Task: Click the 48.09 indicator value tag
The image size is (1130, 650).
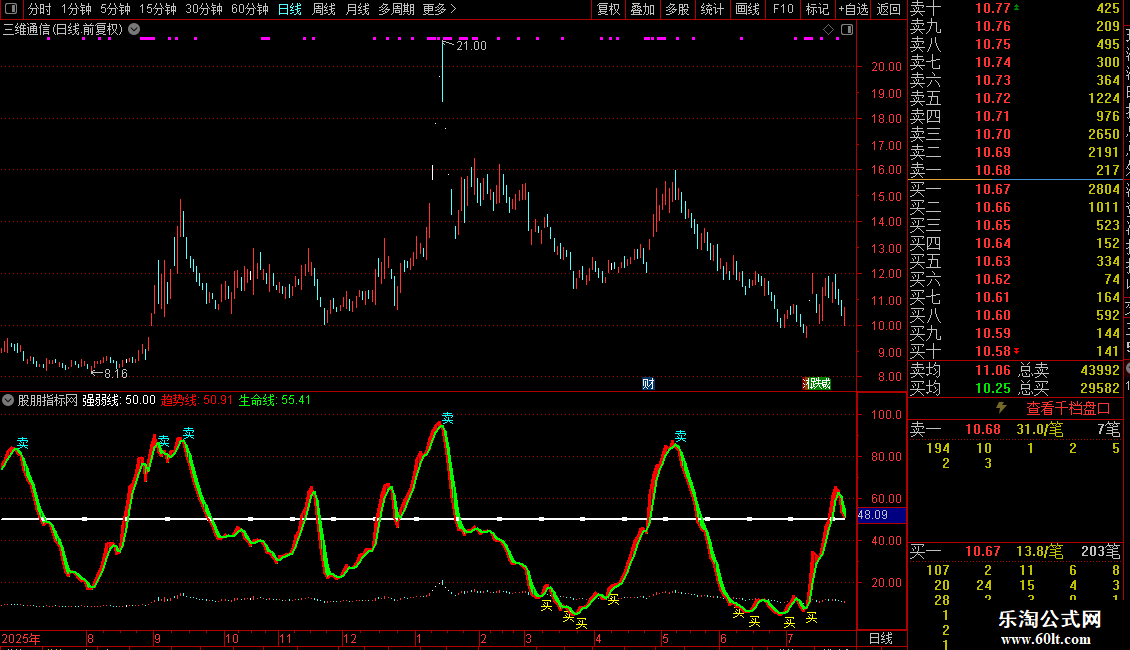Action: [x=881, y=515]
